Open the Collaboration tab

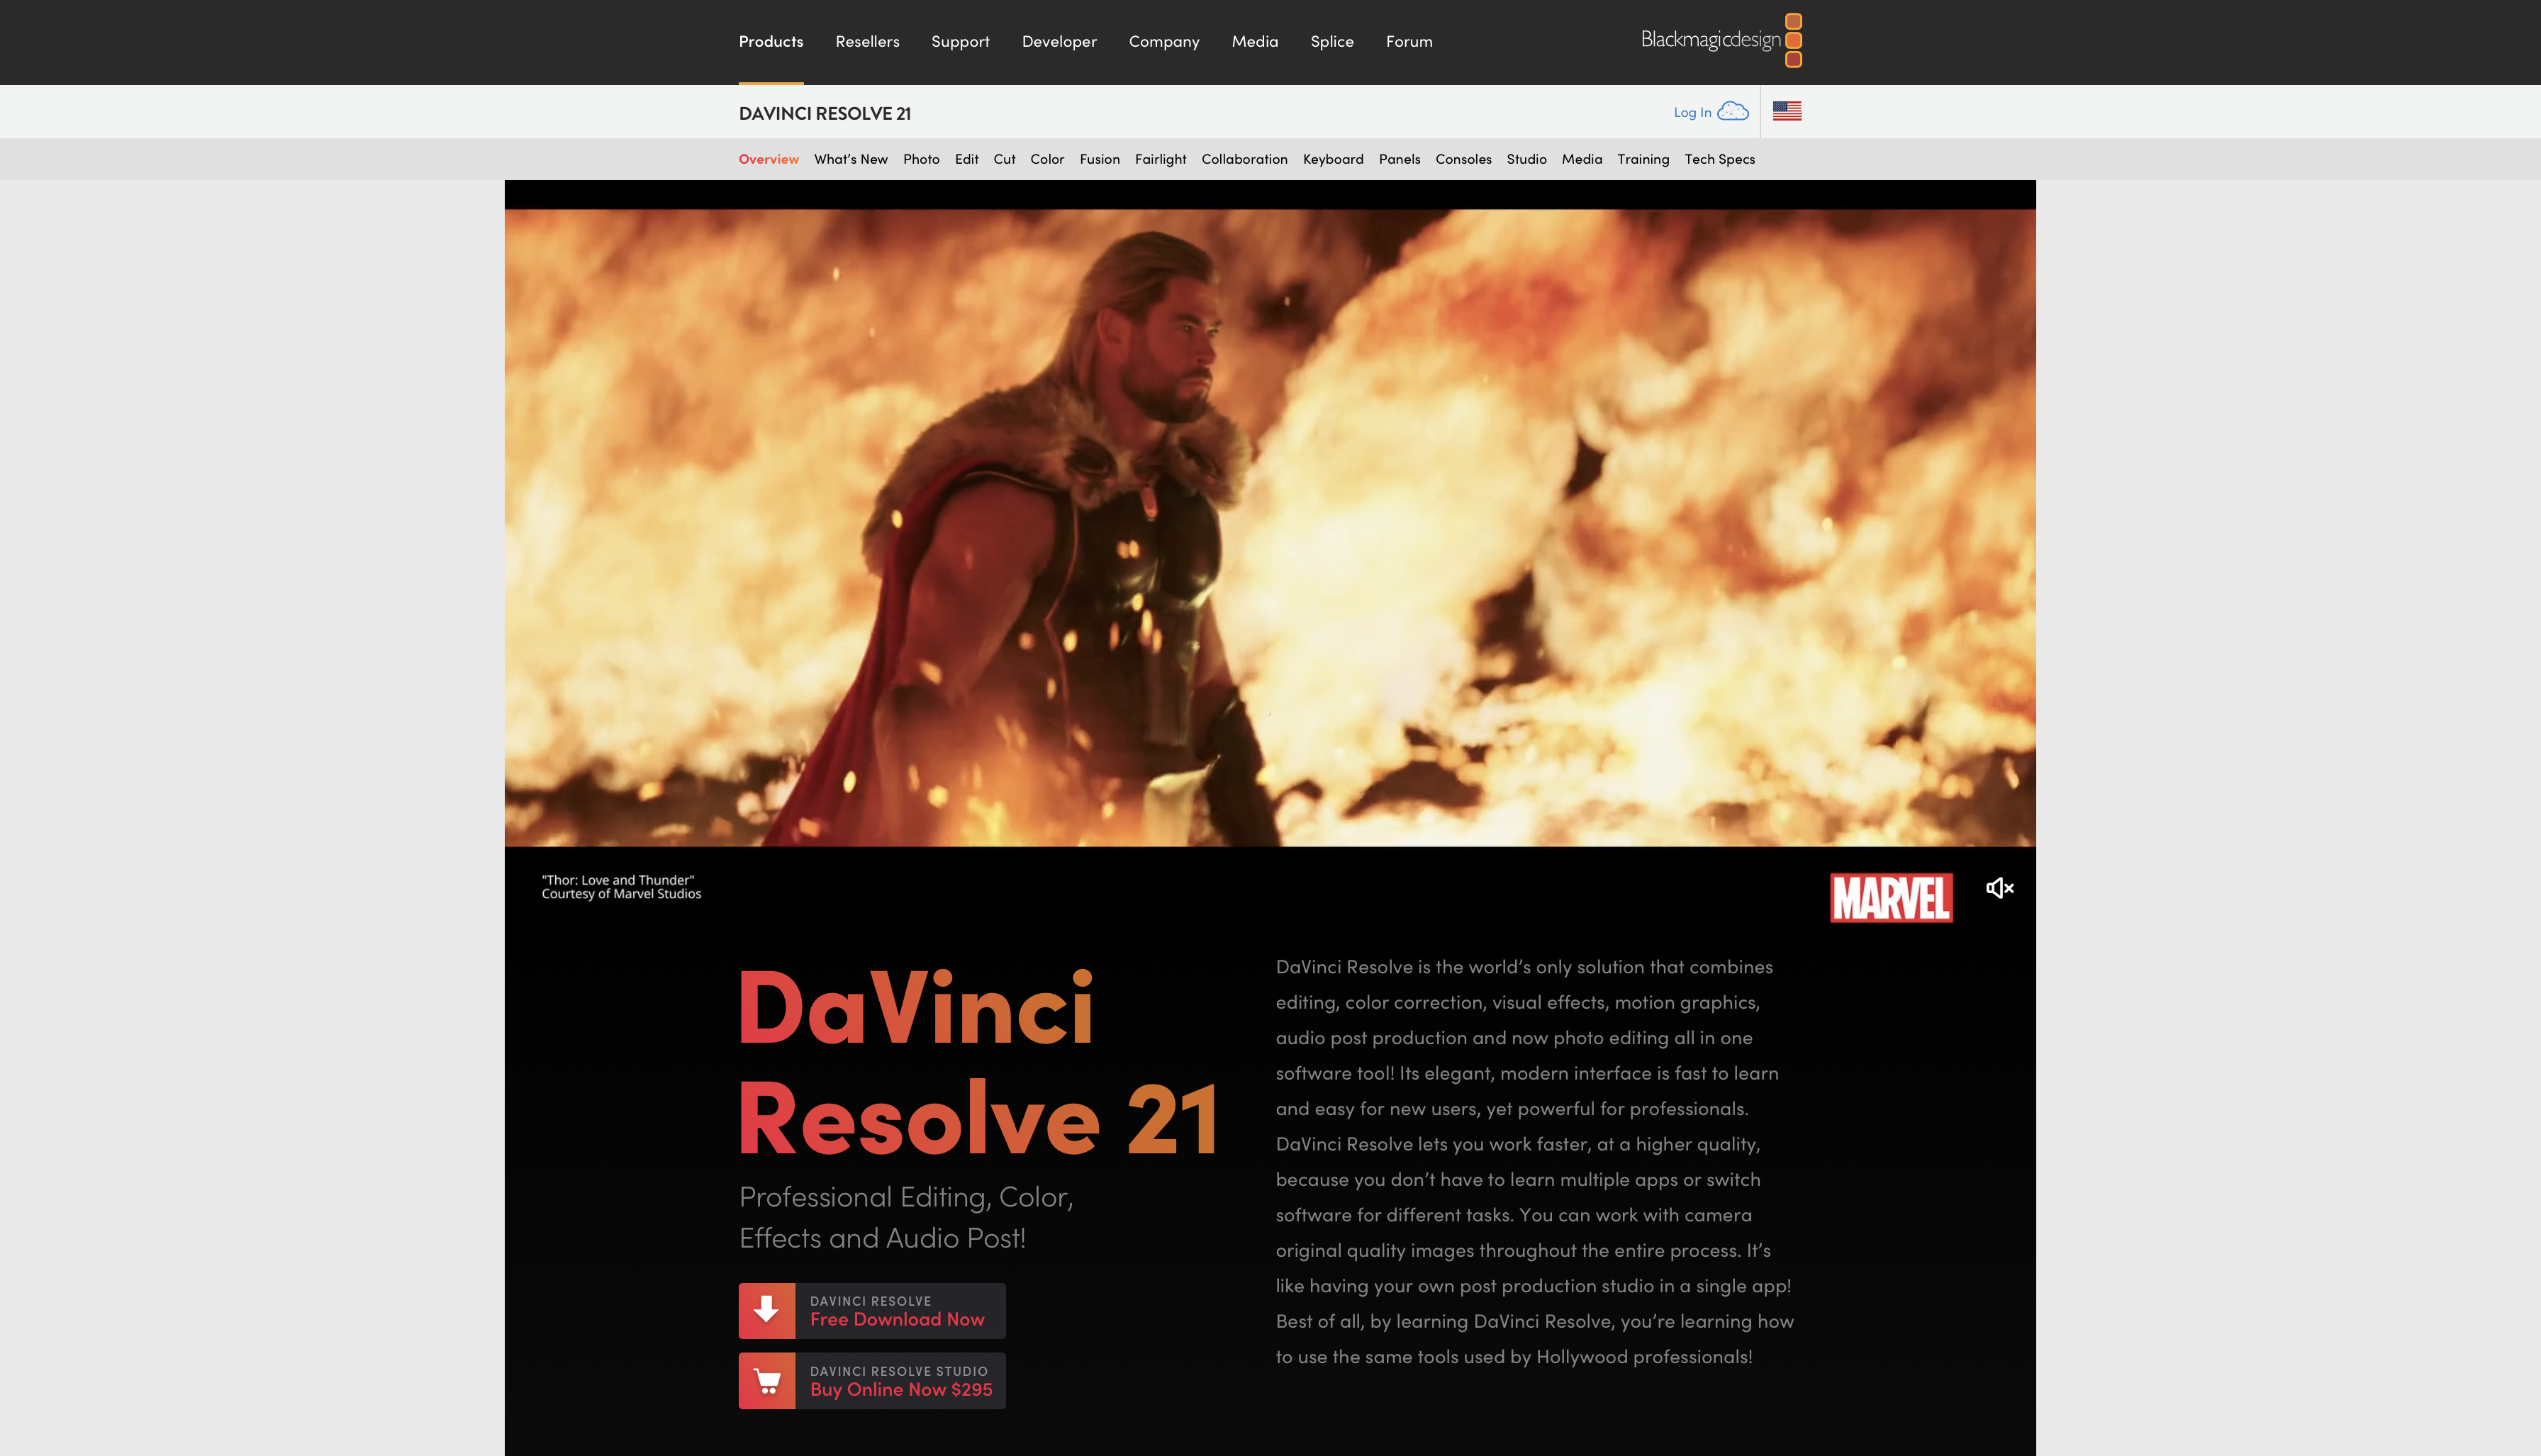tap(1244, 159)
